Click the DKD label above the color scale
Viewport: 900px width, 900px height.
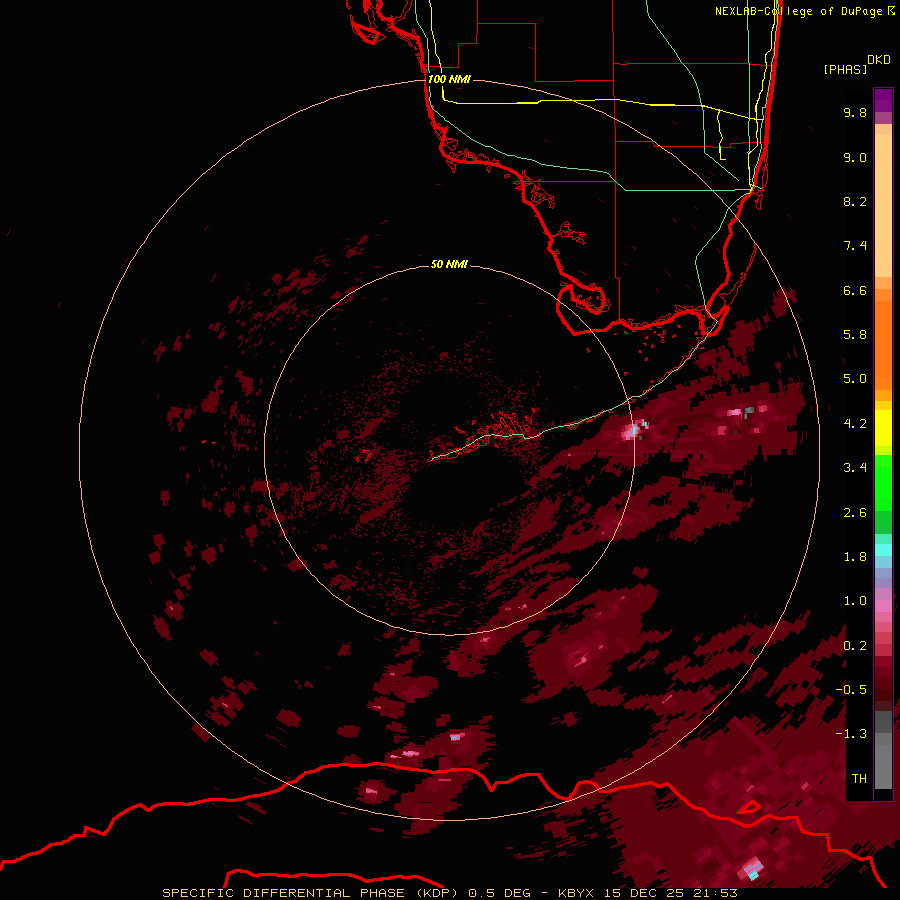[879, 60]
